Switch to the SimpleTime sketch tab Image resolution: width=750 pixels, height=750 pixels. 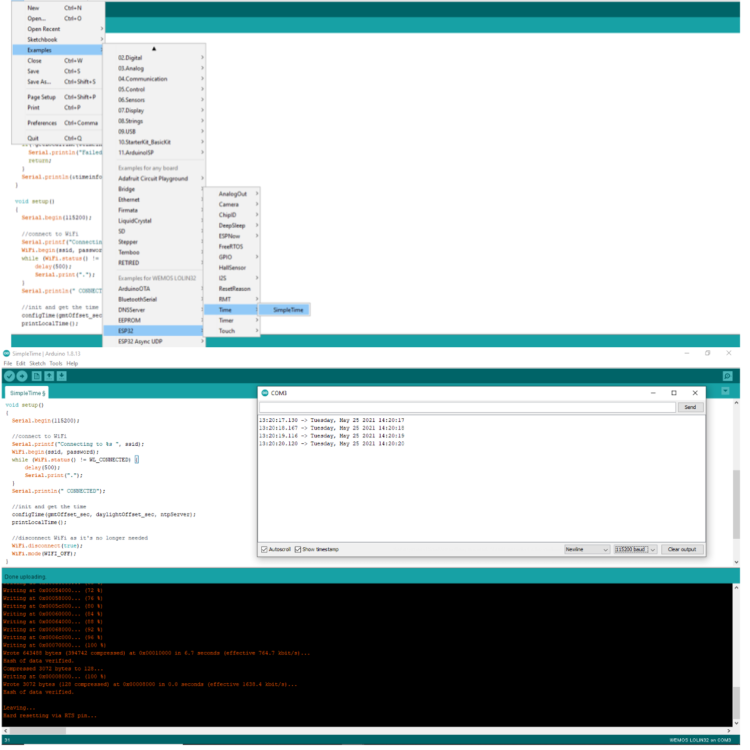pos(27,393)
